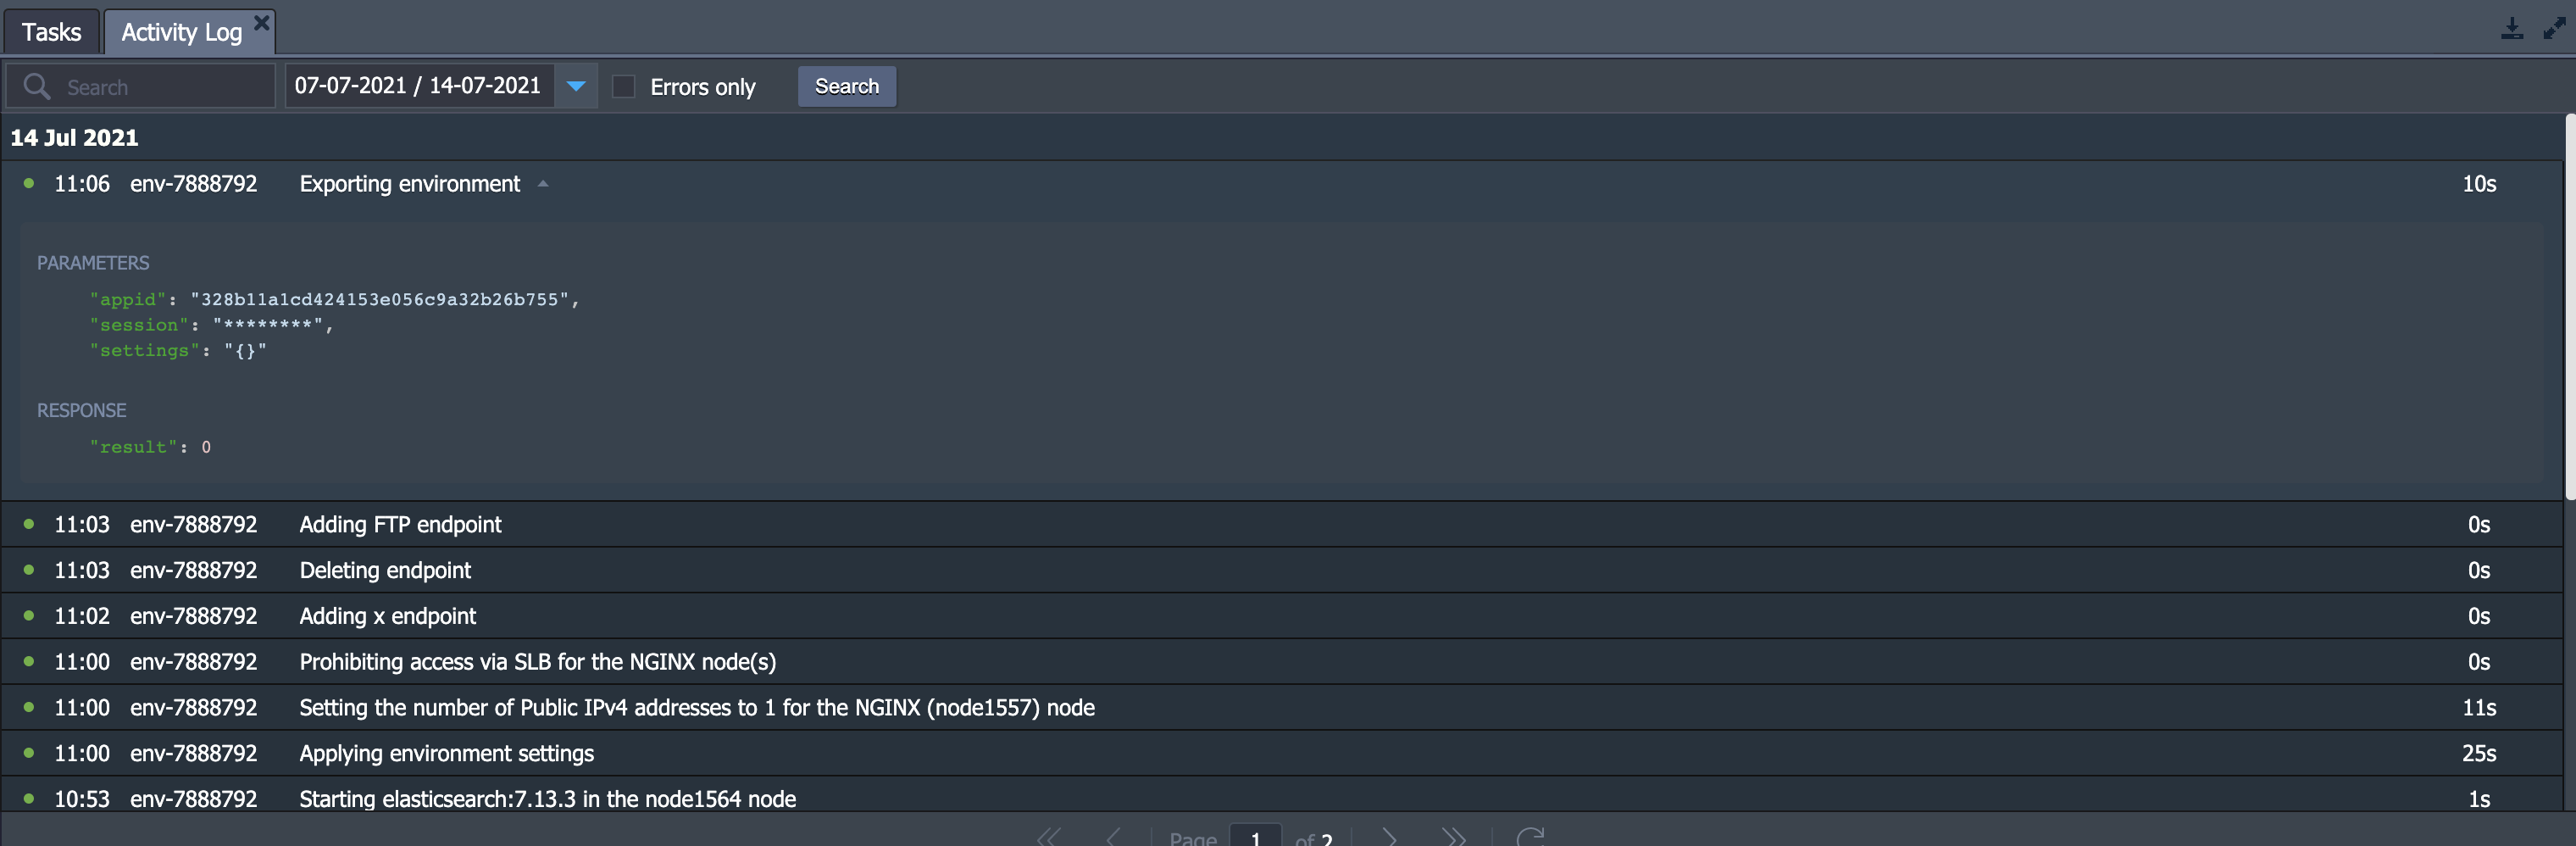
Task: Click the "result": 0 response line
Action: [150, 447]
